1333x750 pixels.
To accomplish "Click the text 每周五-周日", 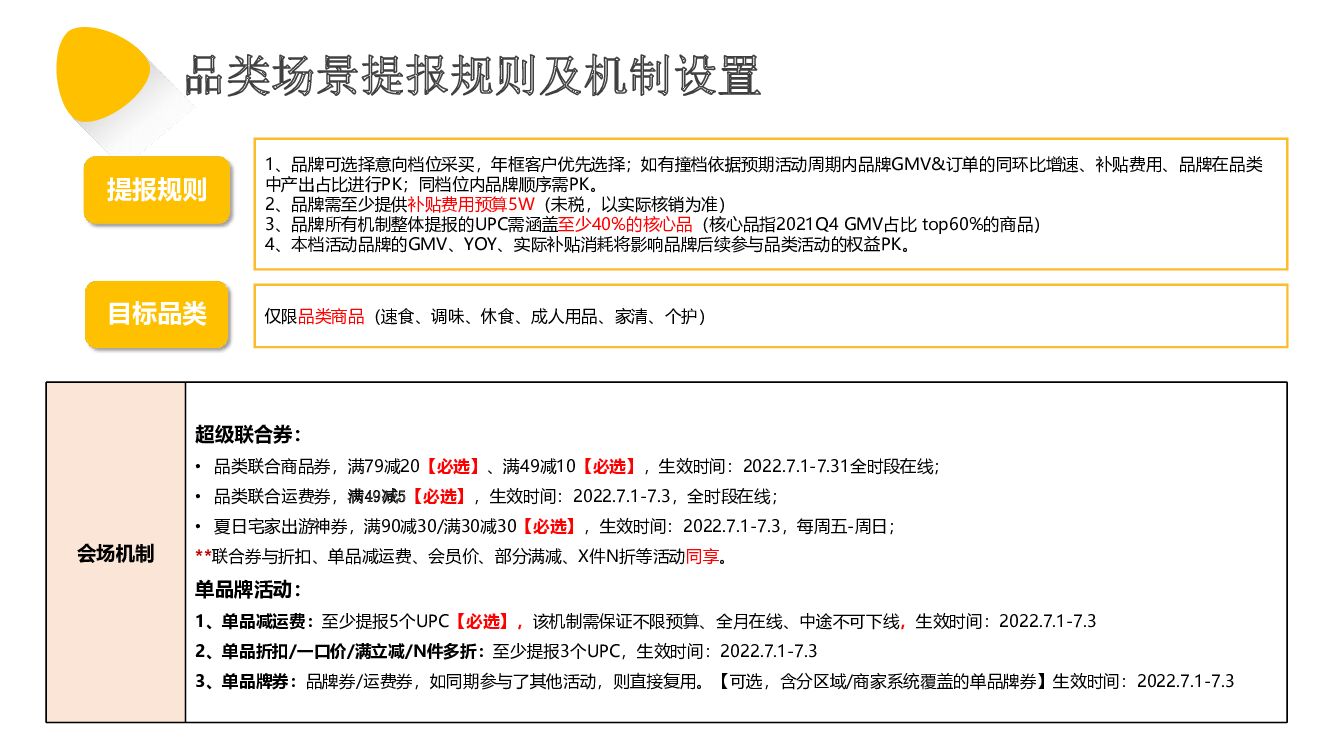I will click(844, 526).
